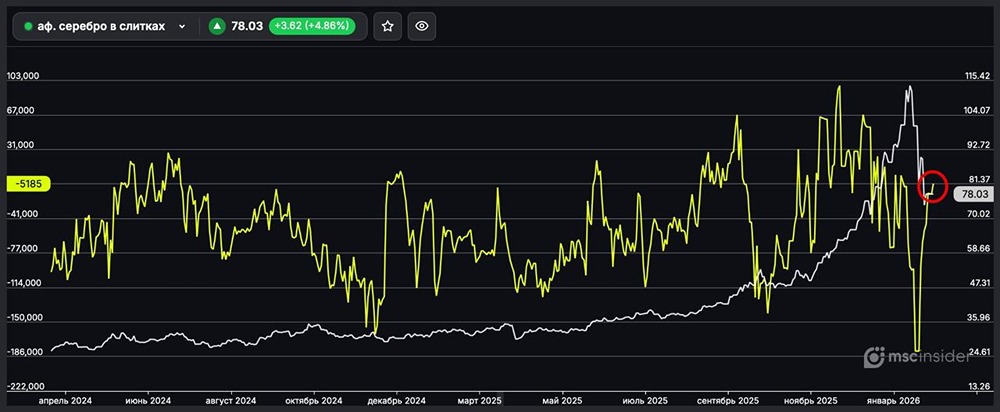Viewport: 1000px width, 412px height.
Task: Click the 115.42 value on the right price axis
Action: [x=977, y=76]
